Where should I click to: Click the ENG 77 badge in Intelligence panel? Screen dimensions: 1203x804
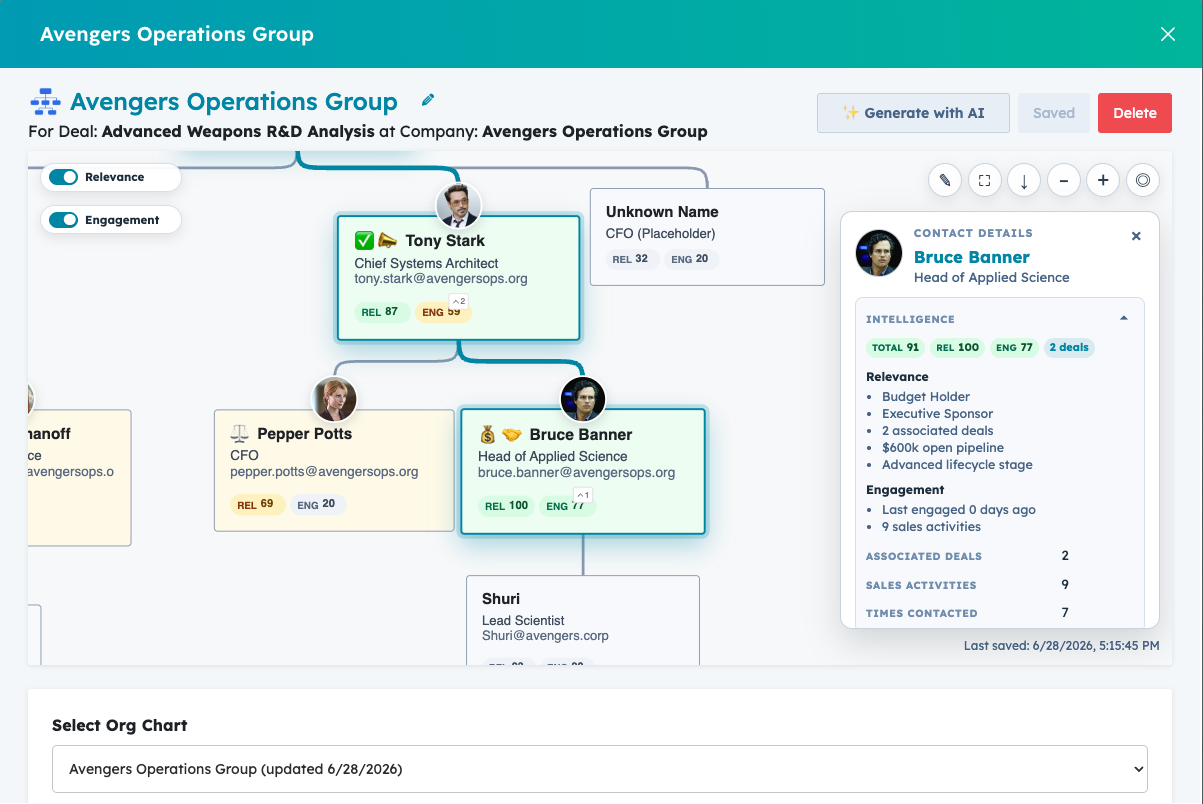point(1013,348)
